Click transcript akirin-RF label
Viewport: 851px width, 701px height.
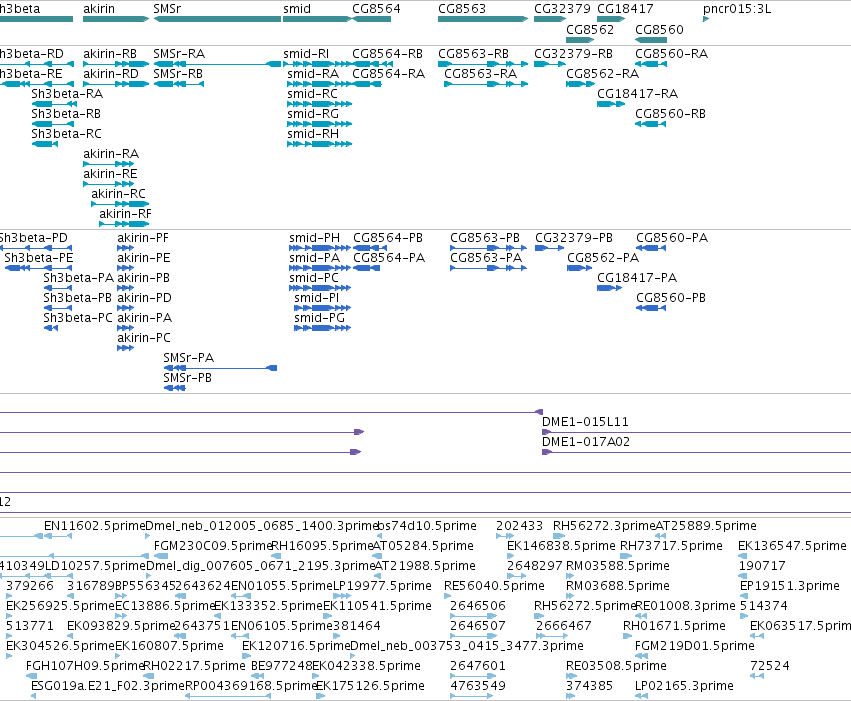(x=125, y=214)
